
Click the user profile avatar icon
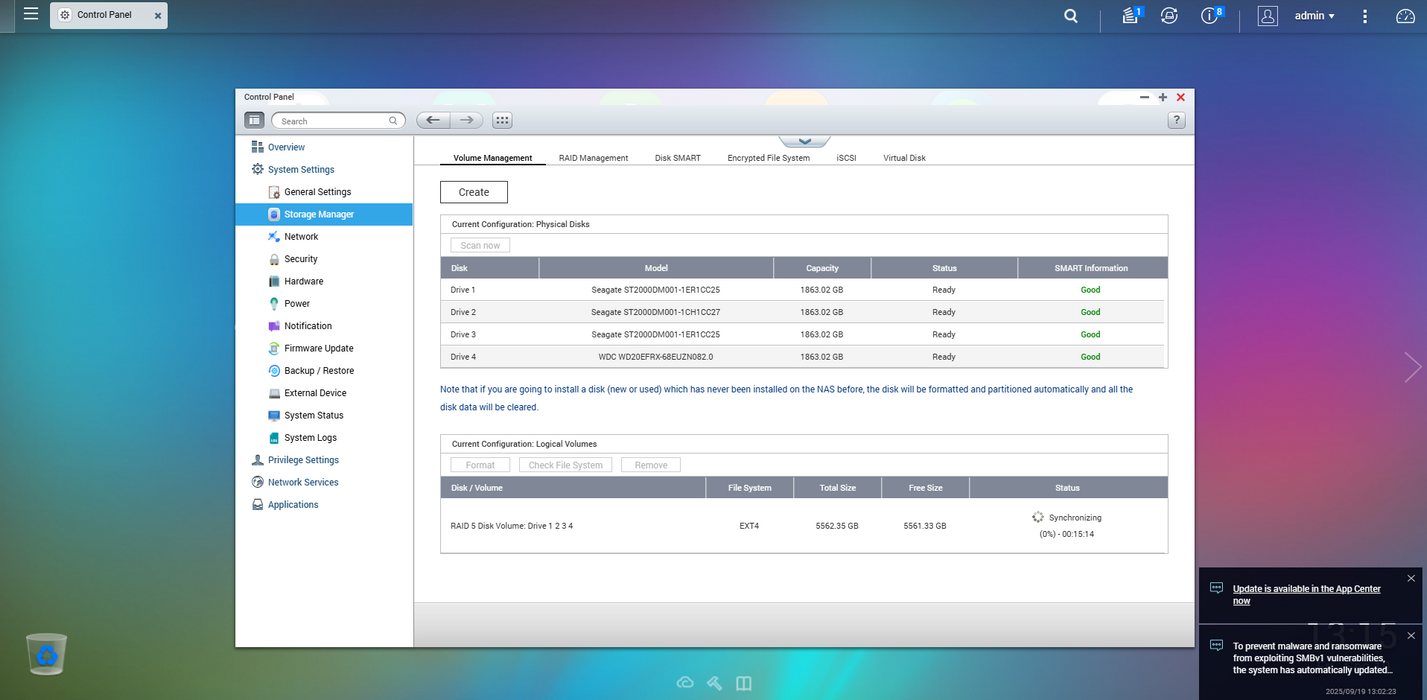(x=1267, y=16)
